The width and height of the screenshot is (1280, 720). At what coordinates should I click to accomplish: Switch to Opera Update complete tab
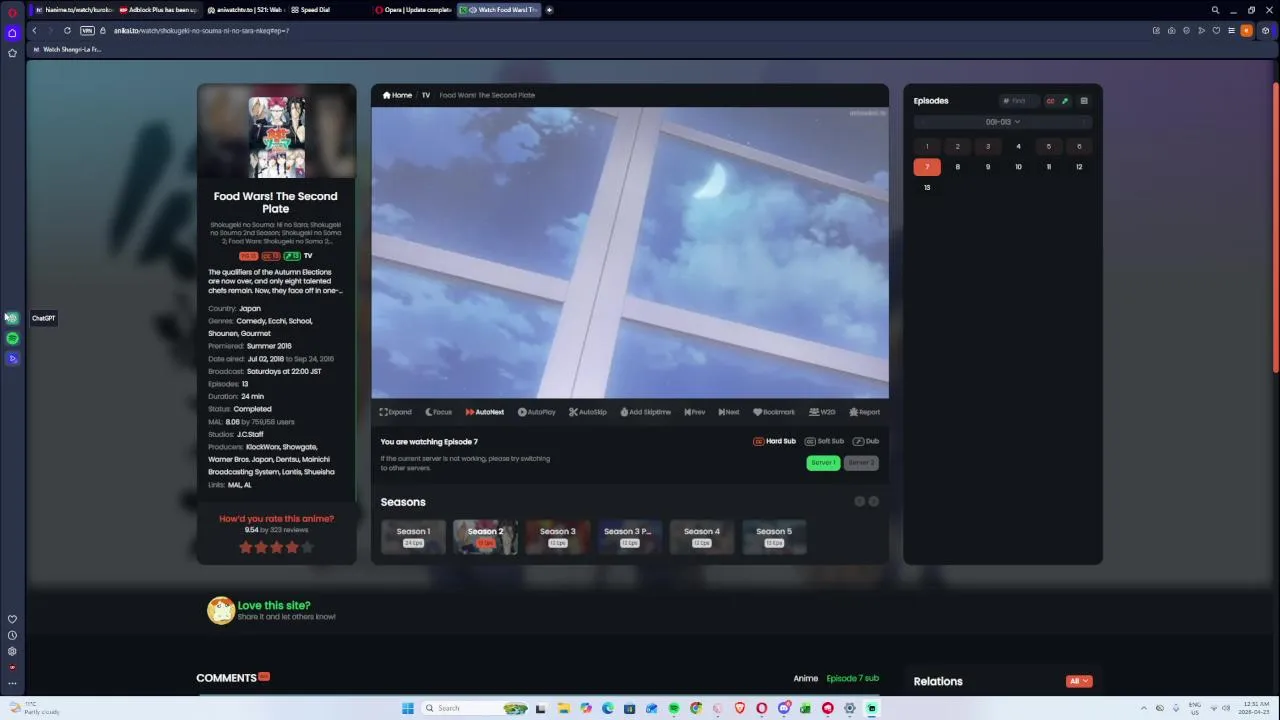click(x=414, y=10)
